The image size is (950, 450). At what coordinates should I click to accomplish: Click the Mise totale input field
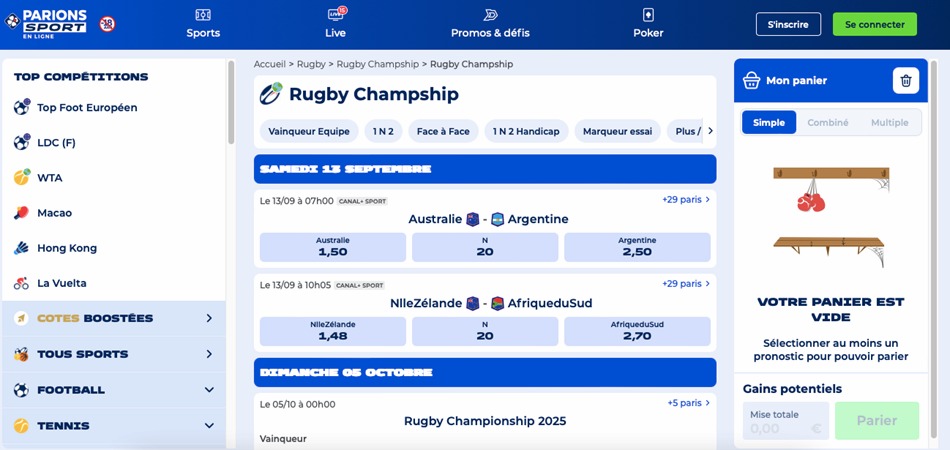tap(785, 422)
